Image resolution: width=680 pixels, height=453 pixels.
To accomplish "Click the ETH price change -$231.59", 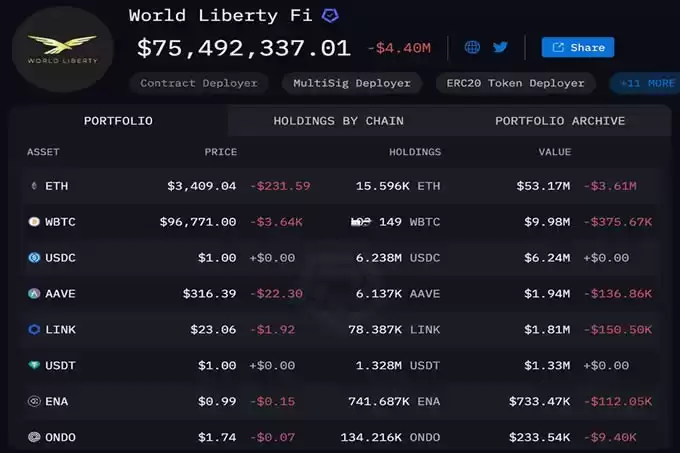I will 280,186.
